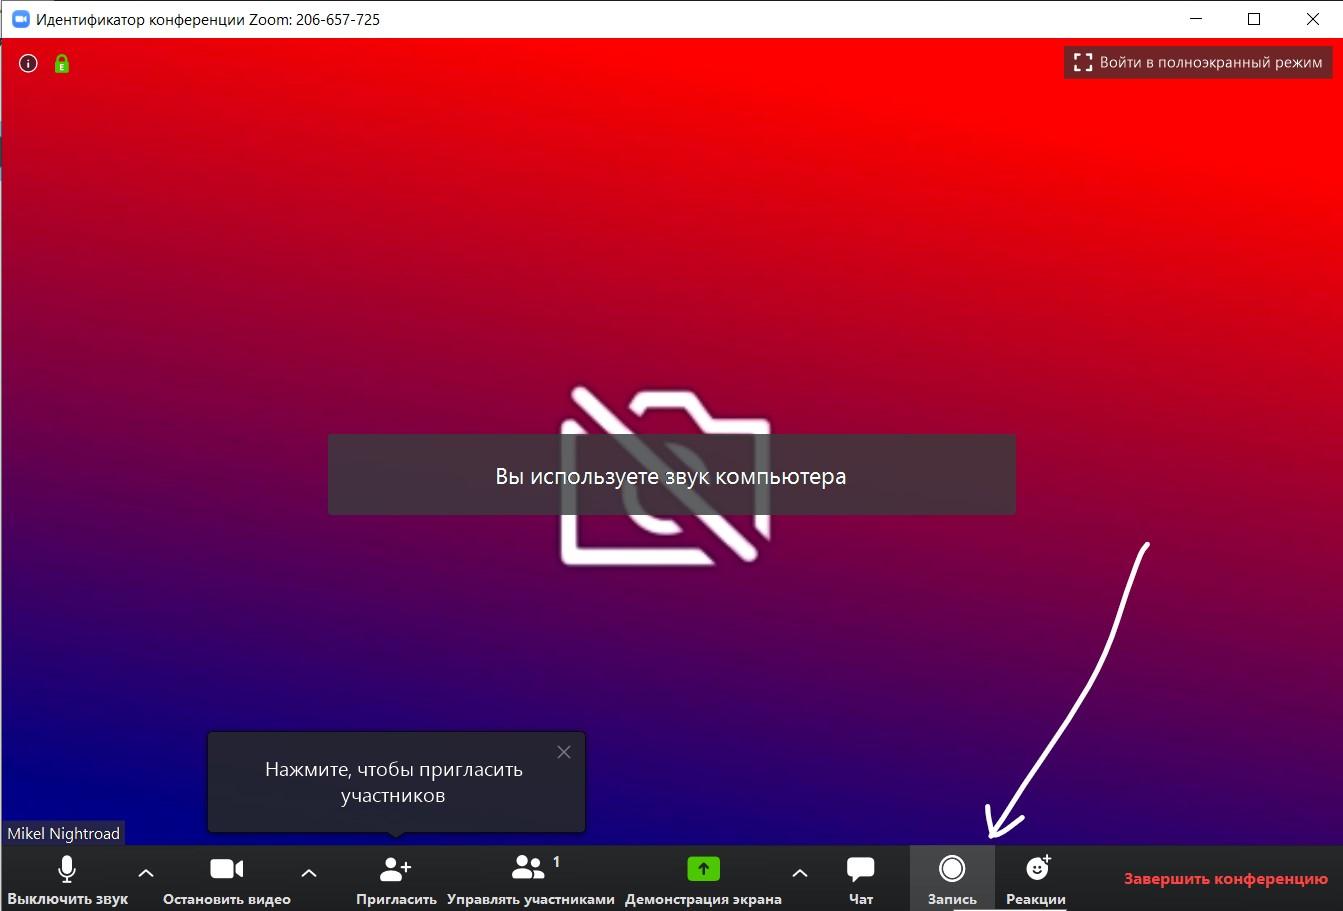The image size is (1343, 911).
Task: Click Войти в полноэкранный режим button
Action: (x=1198, y=62)
